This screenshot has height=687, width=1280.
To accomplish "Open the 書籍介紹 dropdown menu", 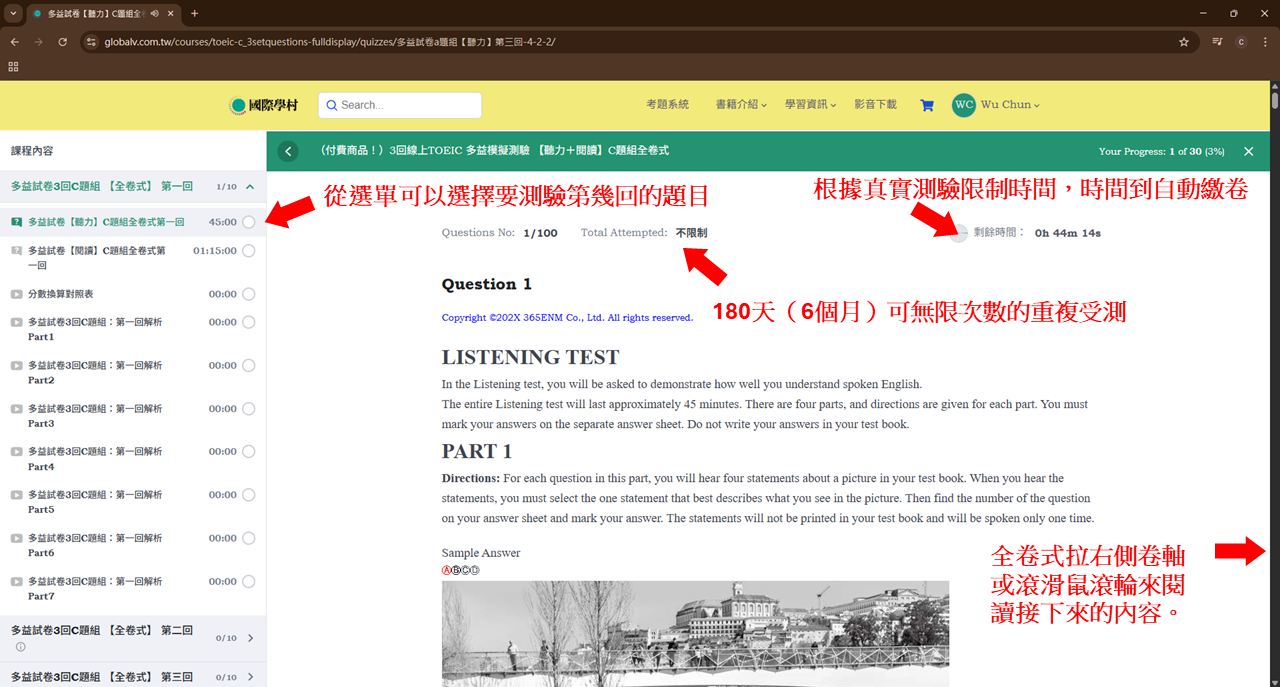I will tap(741, 105).
